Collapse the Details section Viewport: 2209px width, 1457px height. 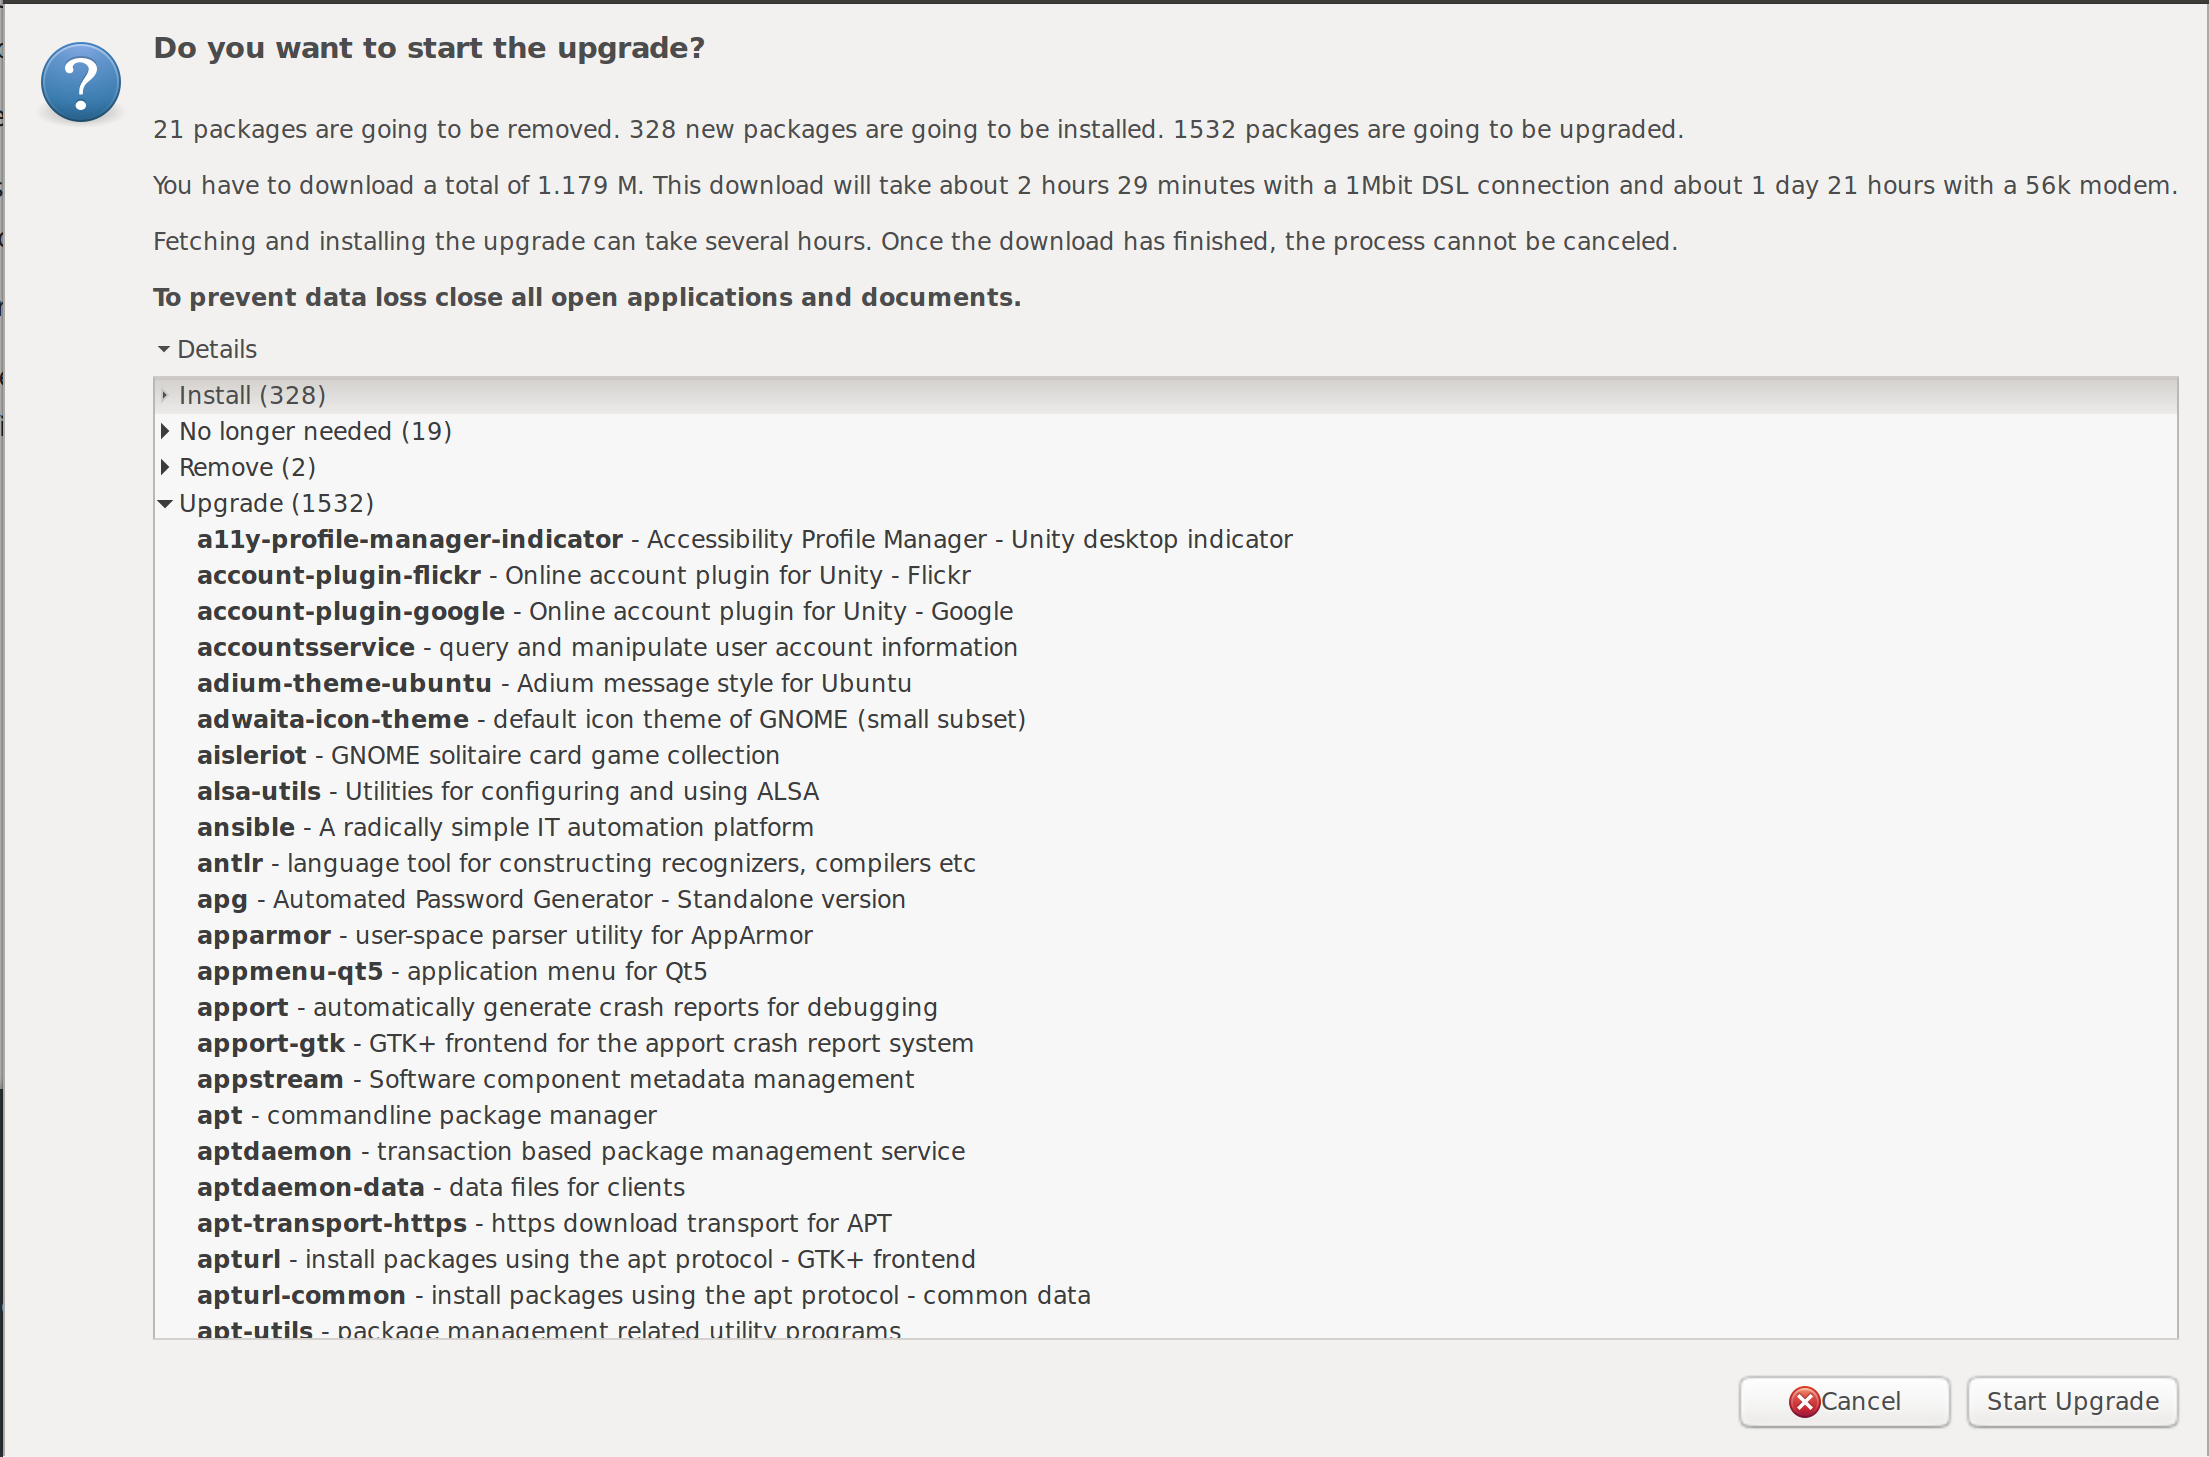(x=164, y=349)
